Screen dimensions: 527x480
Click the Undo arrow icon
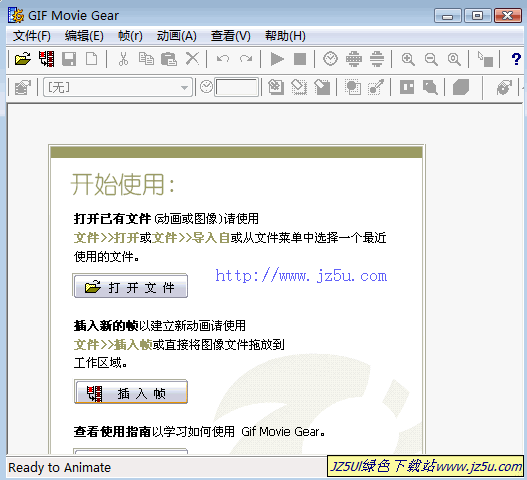223,59
